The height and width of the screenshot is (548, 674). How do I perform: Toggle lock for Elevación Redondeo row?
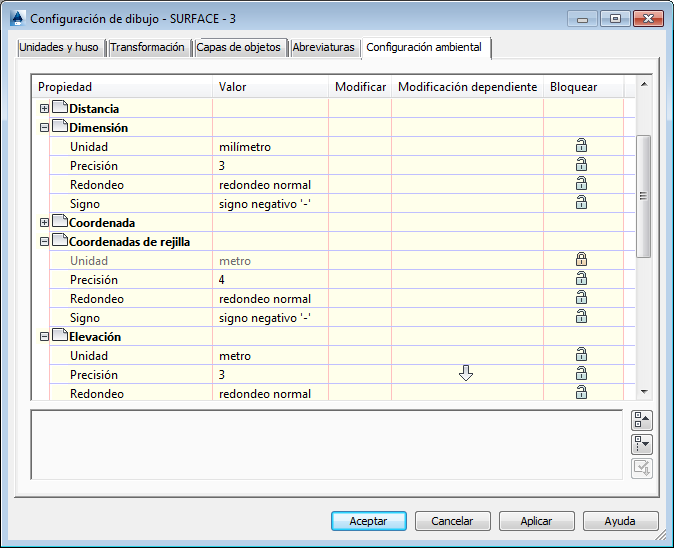click(x=581, y=393)
